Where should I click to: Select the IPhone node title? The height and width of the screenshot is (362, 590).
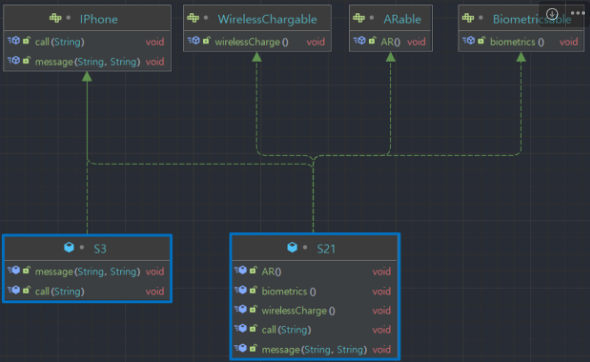[99, 19]
